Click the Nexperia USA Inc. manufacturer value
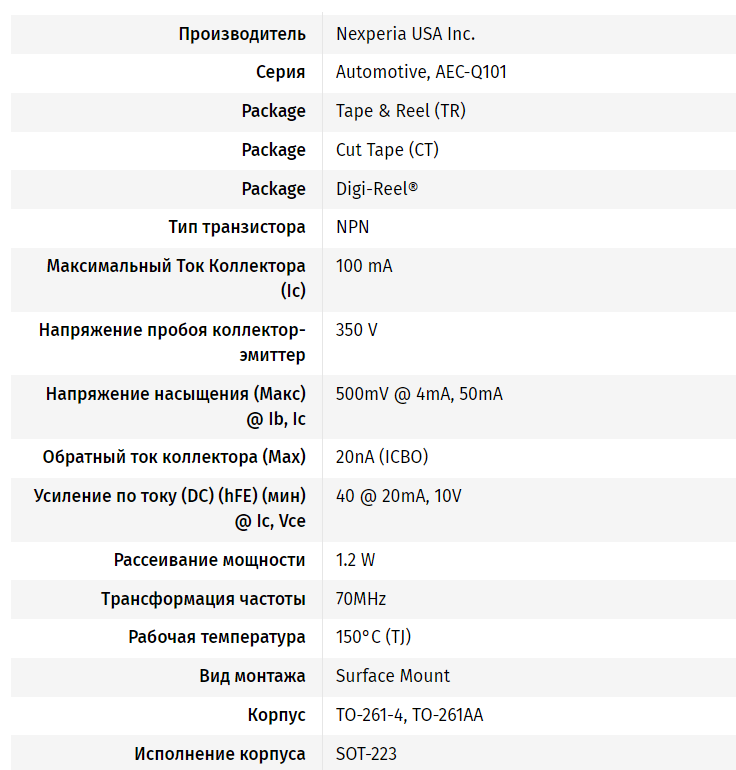736x770 pixels. click(405, 34)
